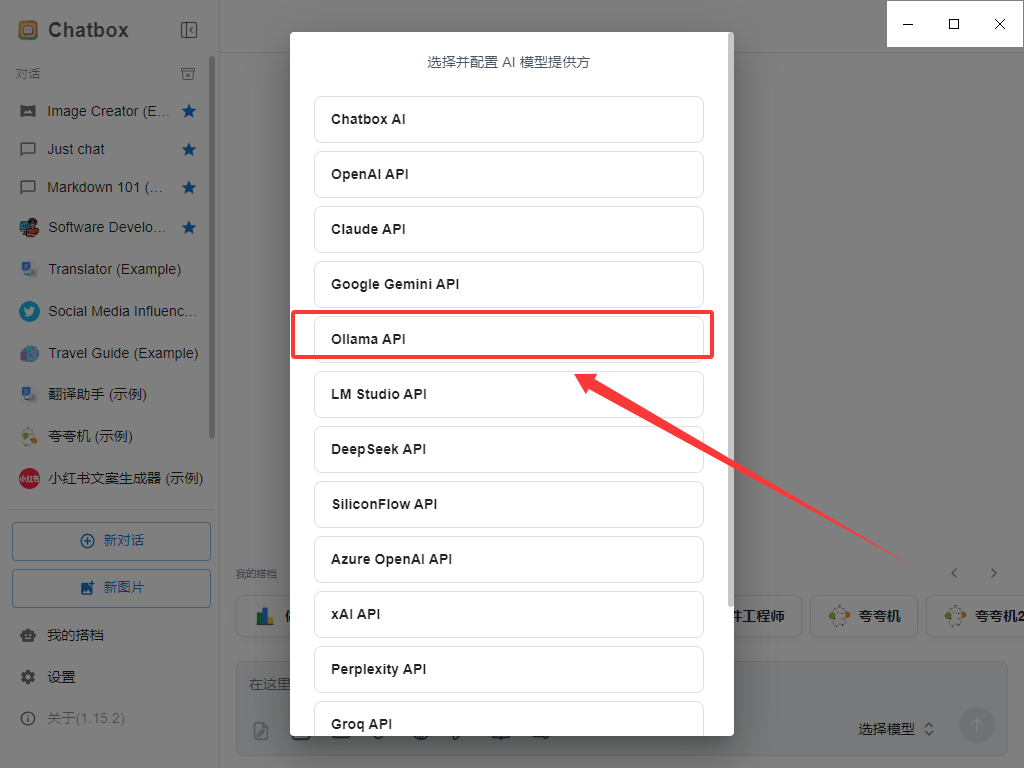Select OpenAI API as provider

[x=509, y=174]
